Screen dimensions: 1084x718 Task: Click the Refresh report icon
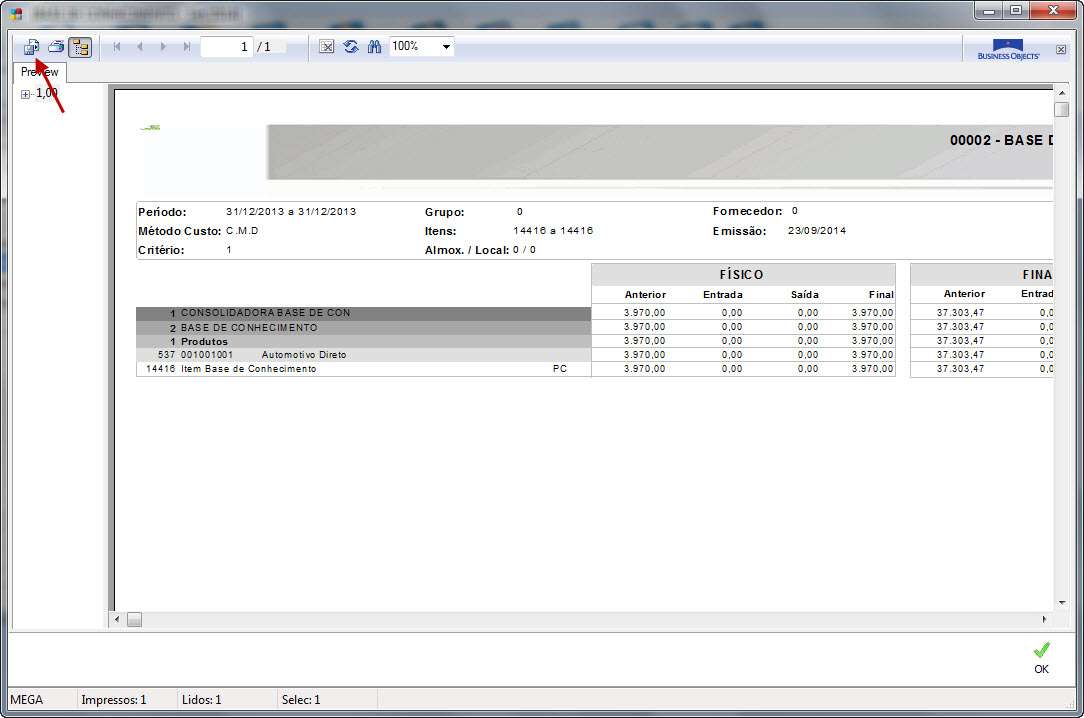tap(351, 47)
